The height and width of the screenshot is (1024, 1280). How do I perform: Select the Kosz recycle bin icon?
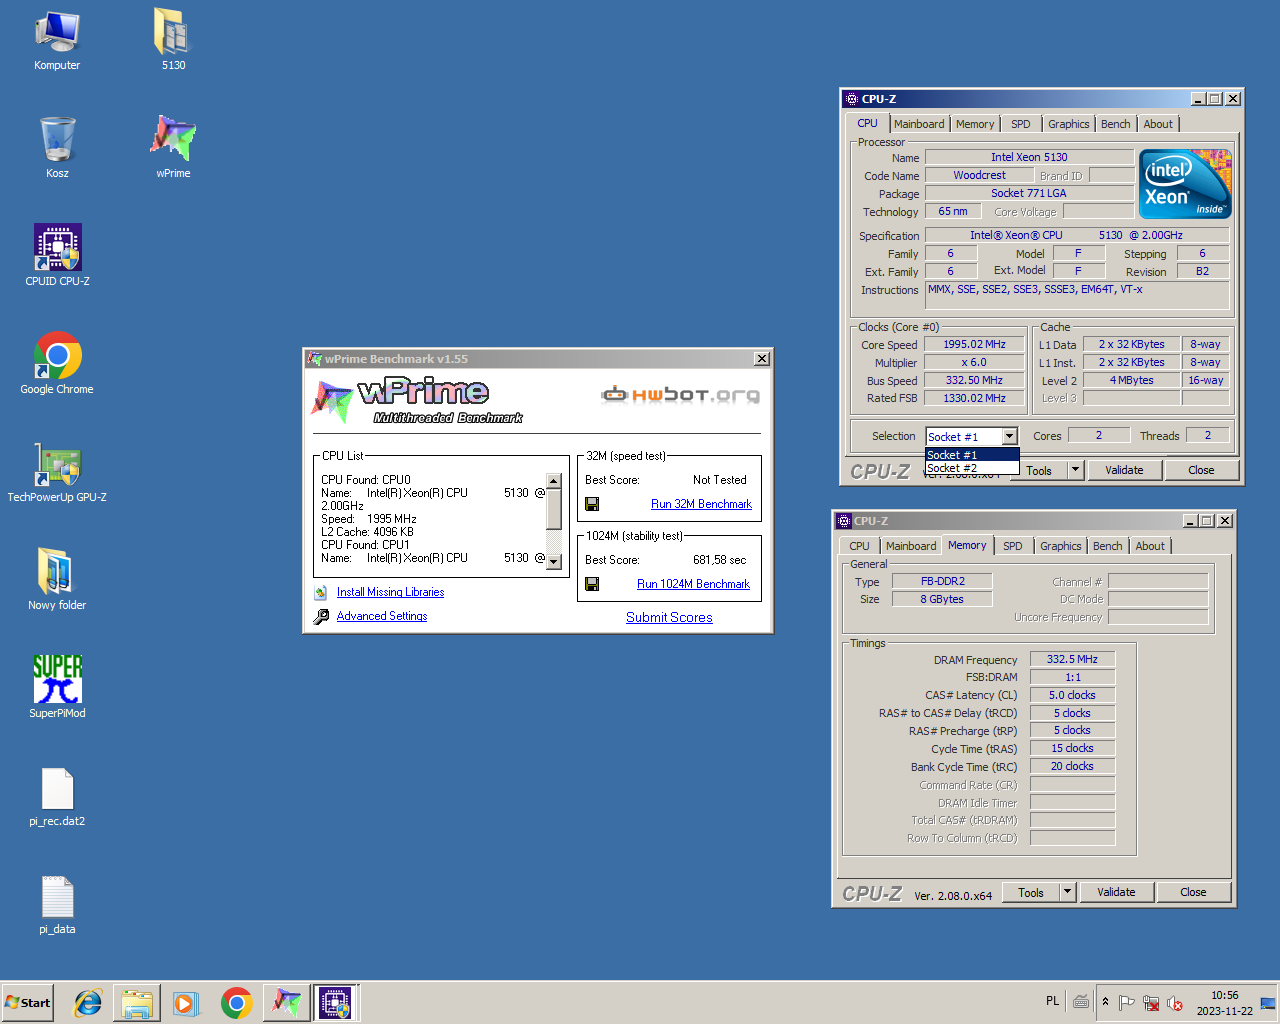pos(57,147)
